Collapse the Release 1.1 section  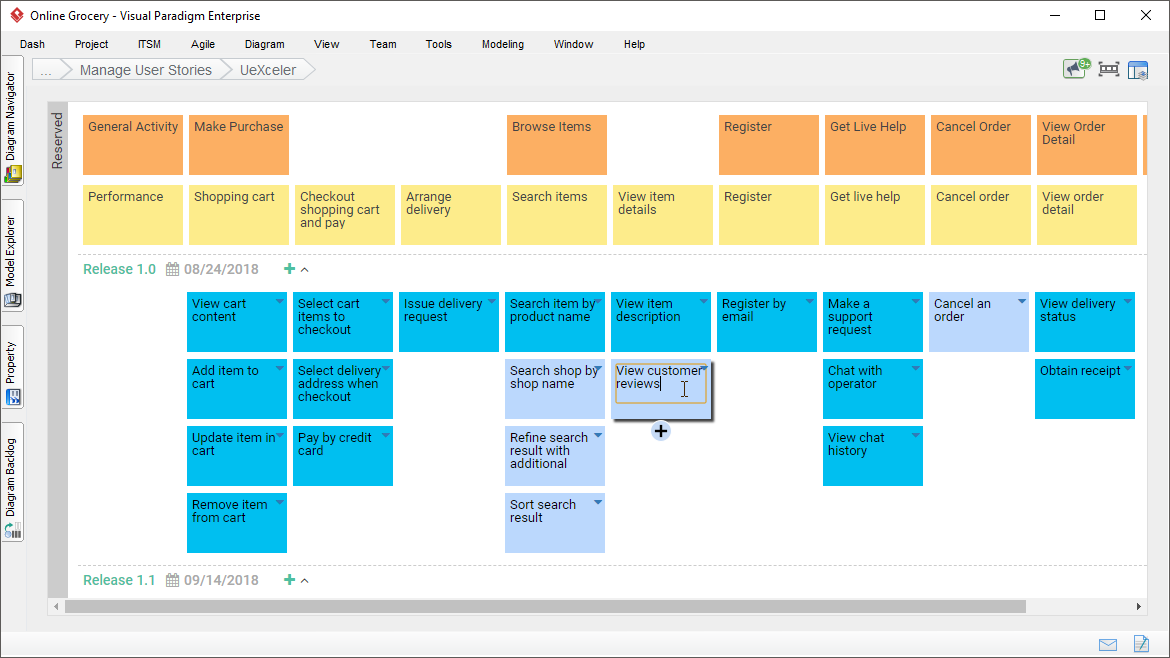(x=303, y=580)
